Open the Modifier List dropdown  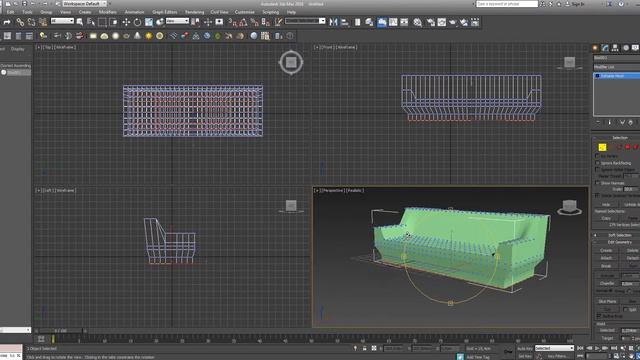pyautogui.click(x=616, y=67)
